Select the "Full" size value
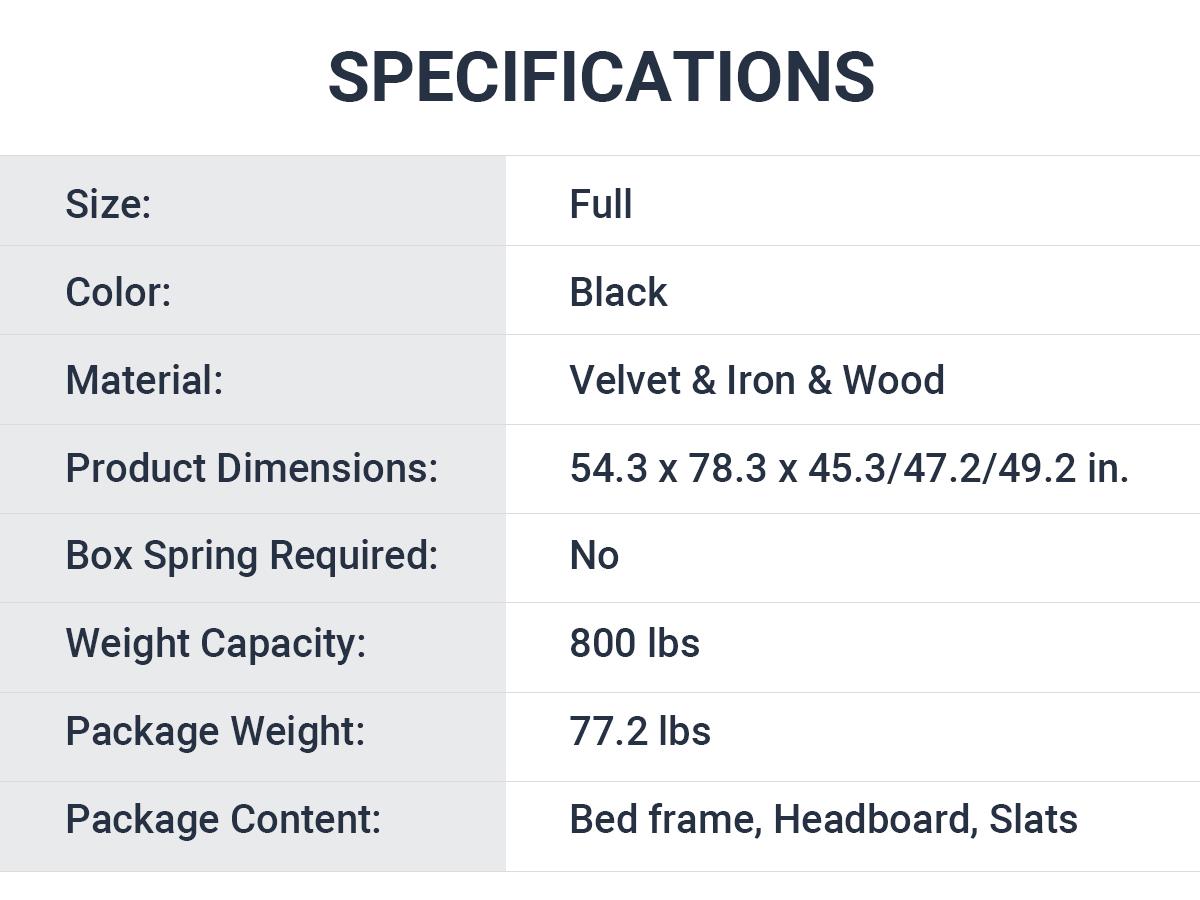The image size is (1200, 900). point(601,204)
